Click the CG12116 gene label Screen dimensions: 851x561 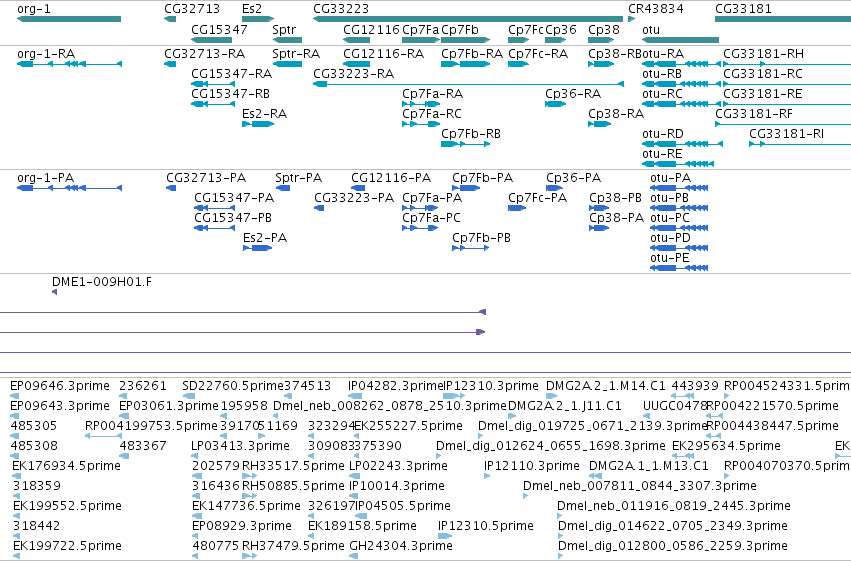point(371,29)
